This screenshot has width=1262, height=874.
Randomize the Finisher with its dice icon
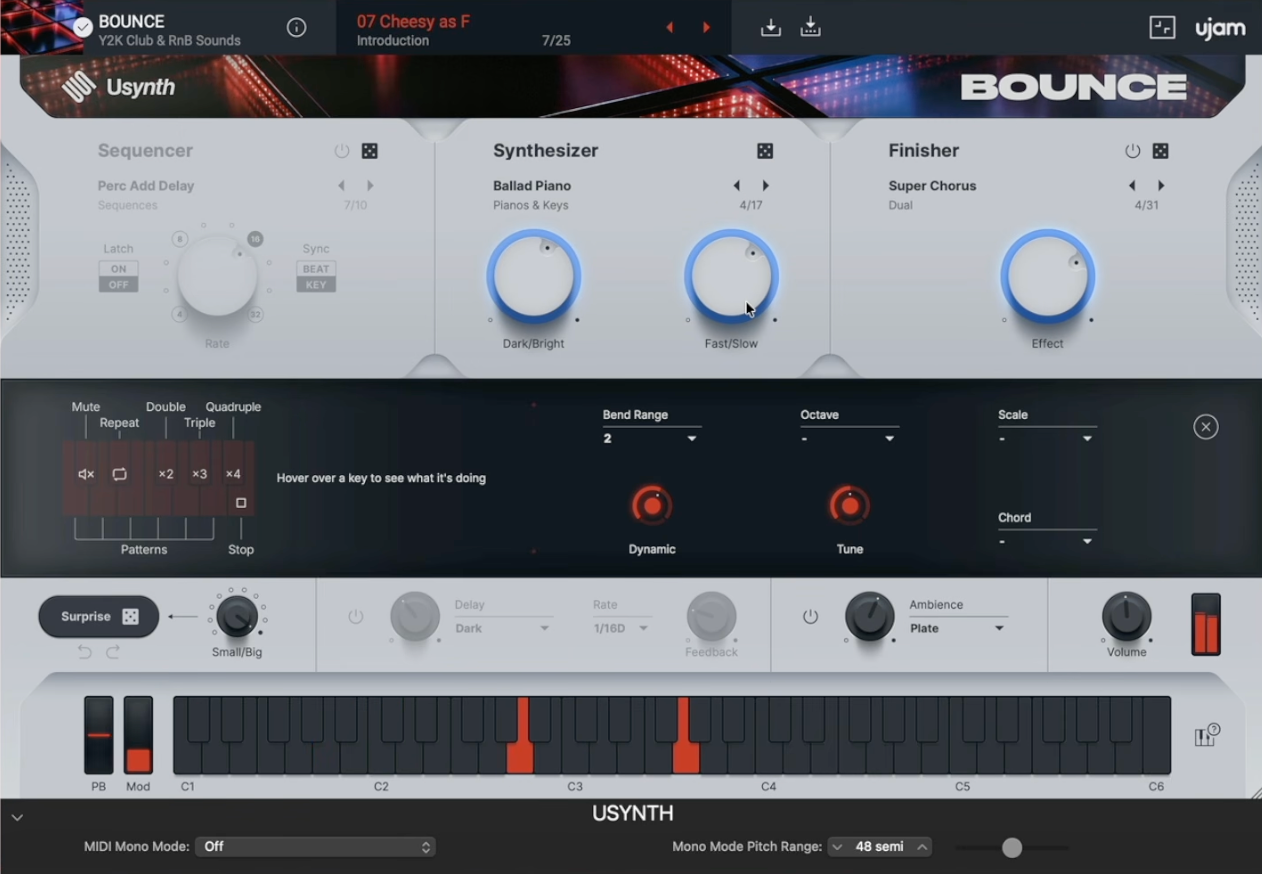click(1160, 151)
